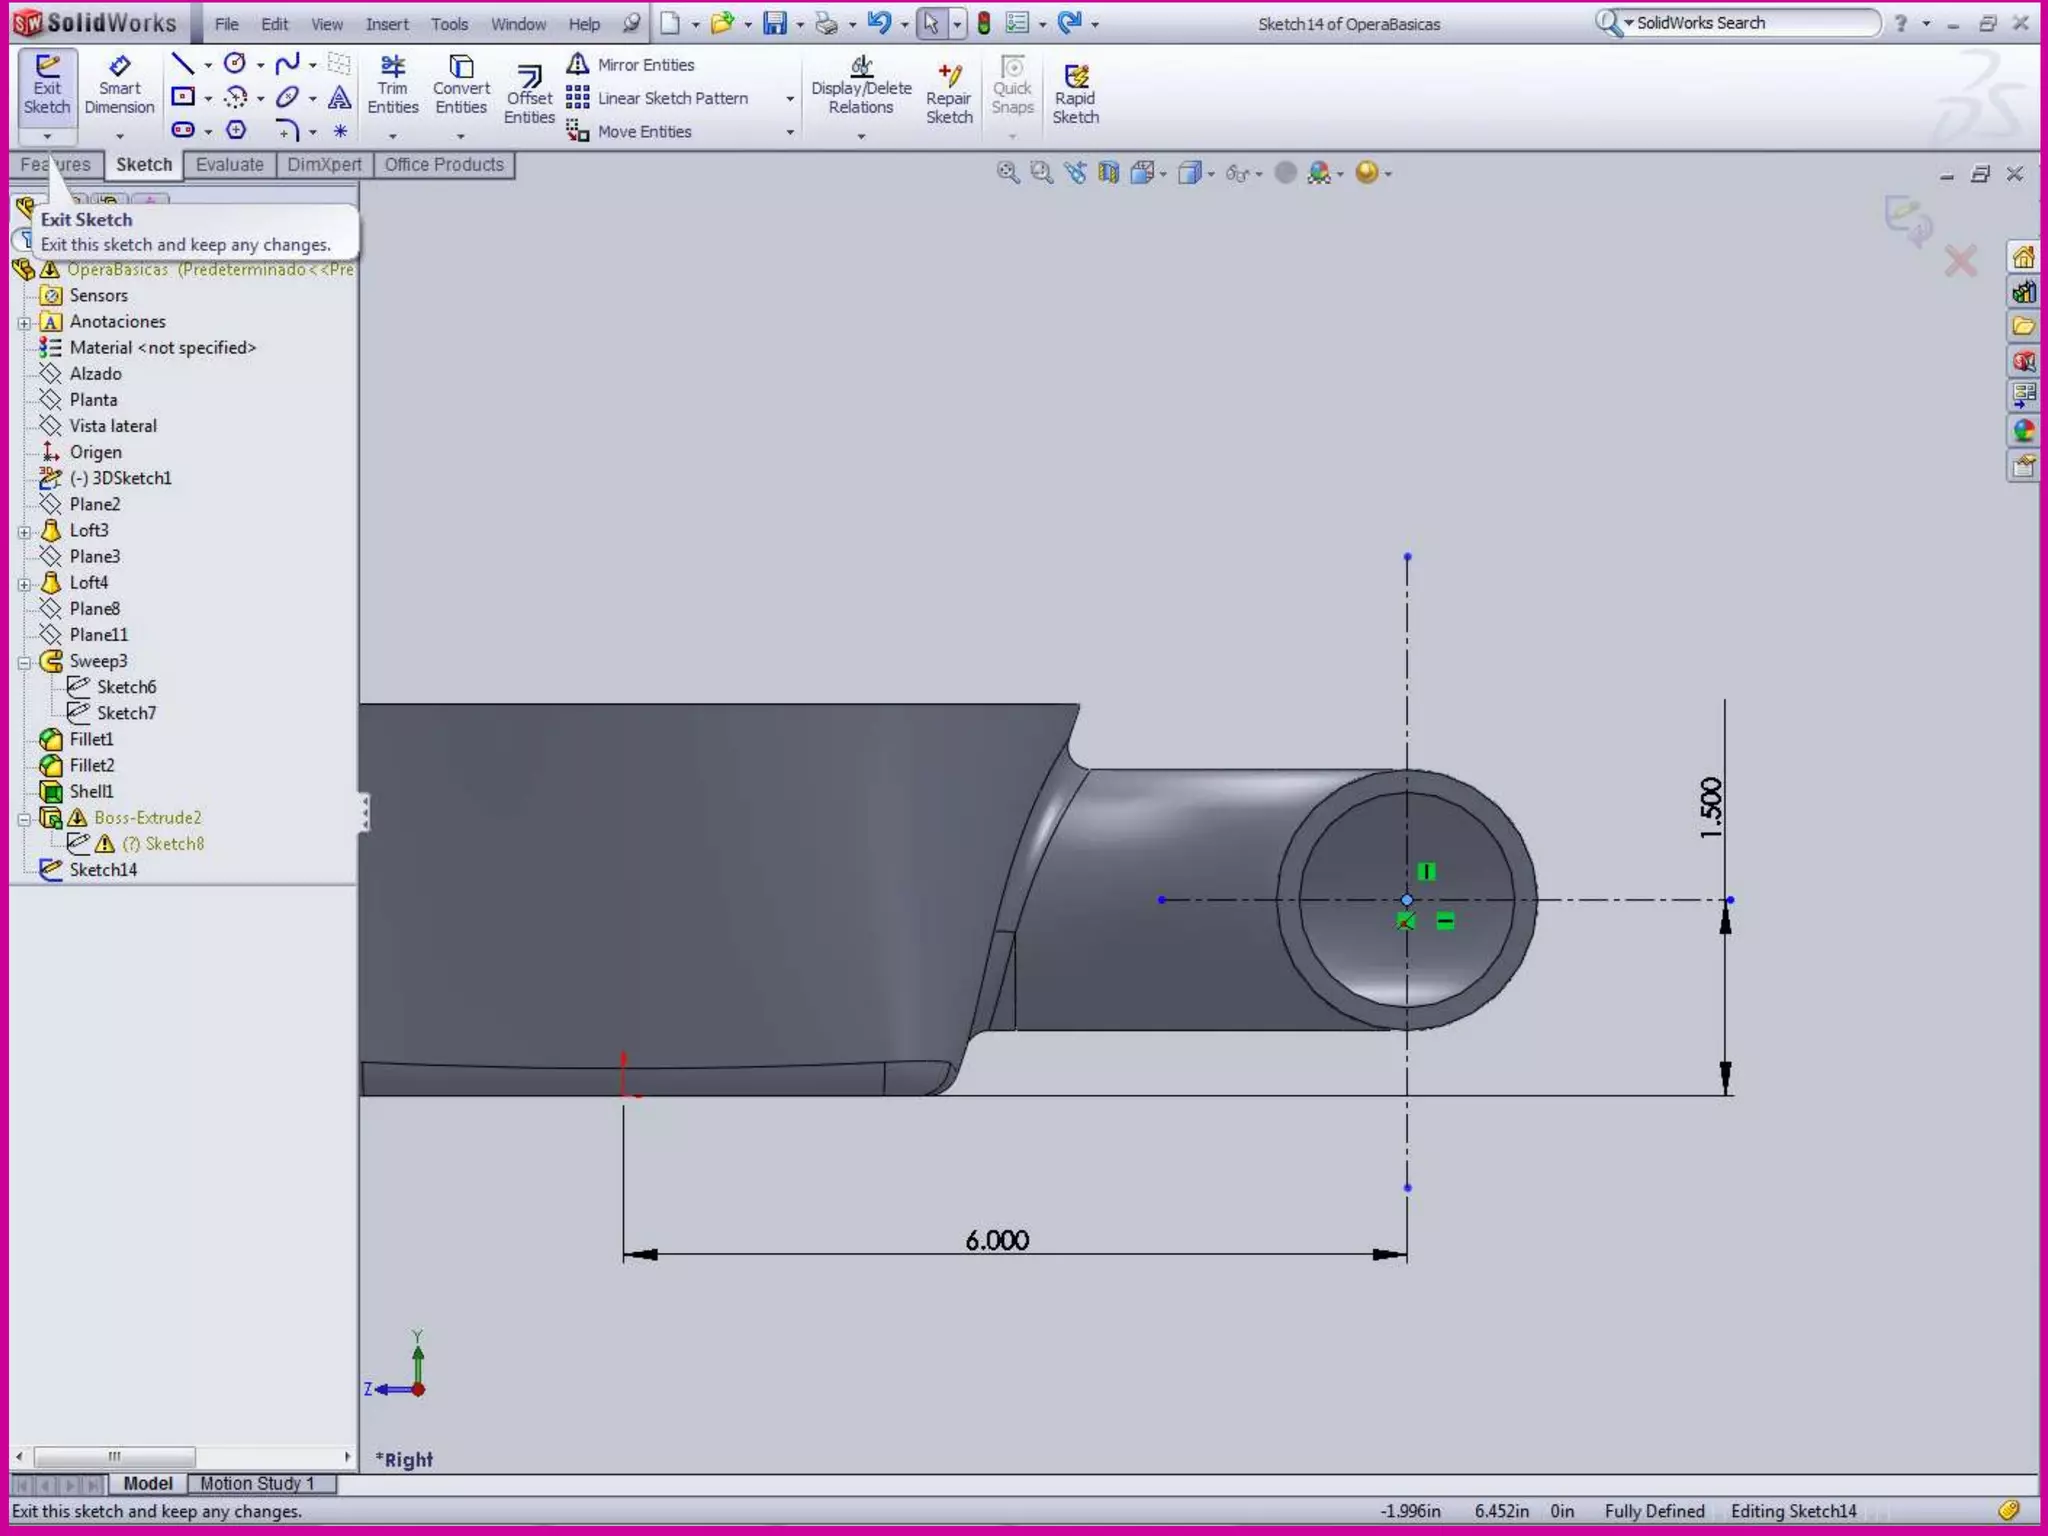Open the Appearances color ball tab
The height and width of the screenshot is (1536, 2048).
(2023, 431)
